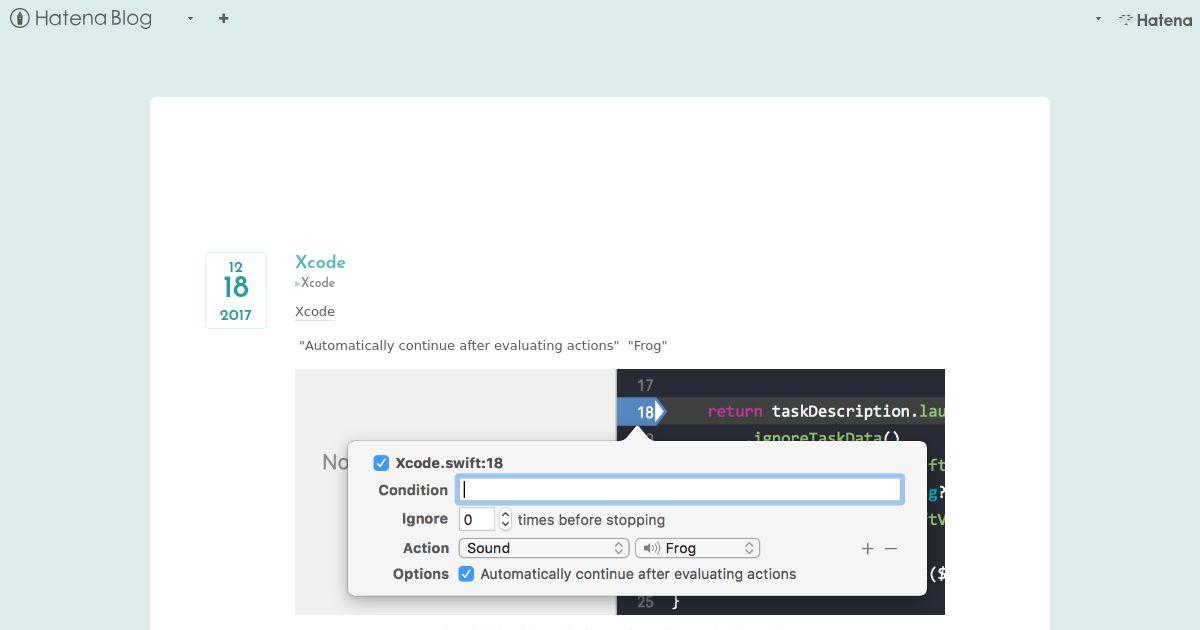Open the Xcode article title
1200x630 pixels.
point(320,262)
